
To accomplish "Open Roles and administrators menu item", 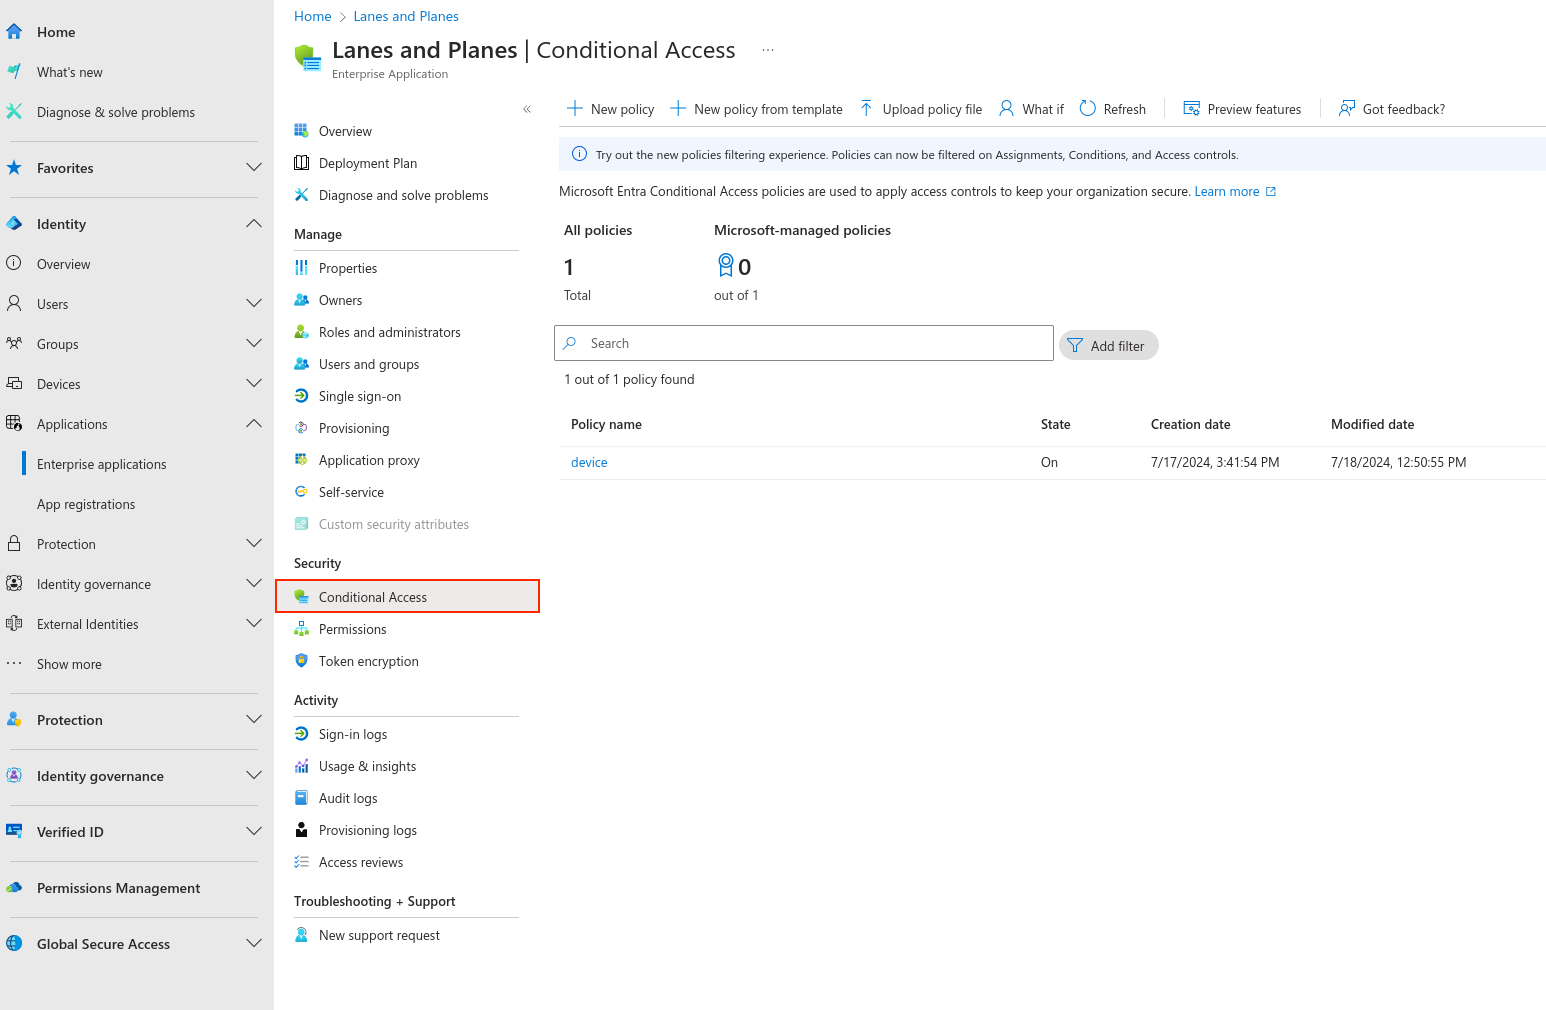I will pos(390,332).
